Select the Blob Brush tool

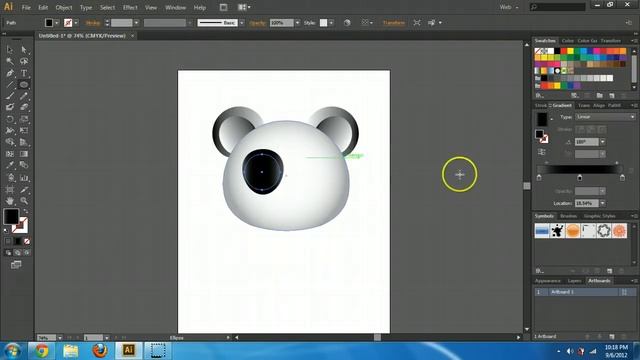tap(10, 107)
